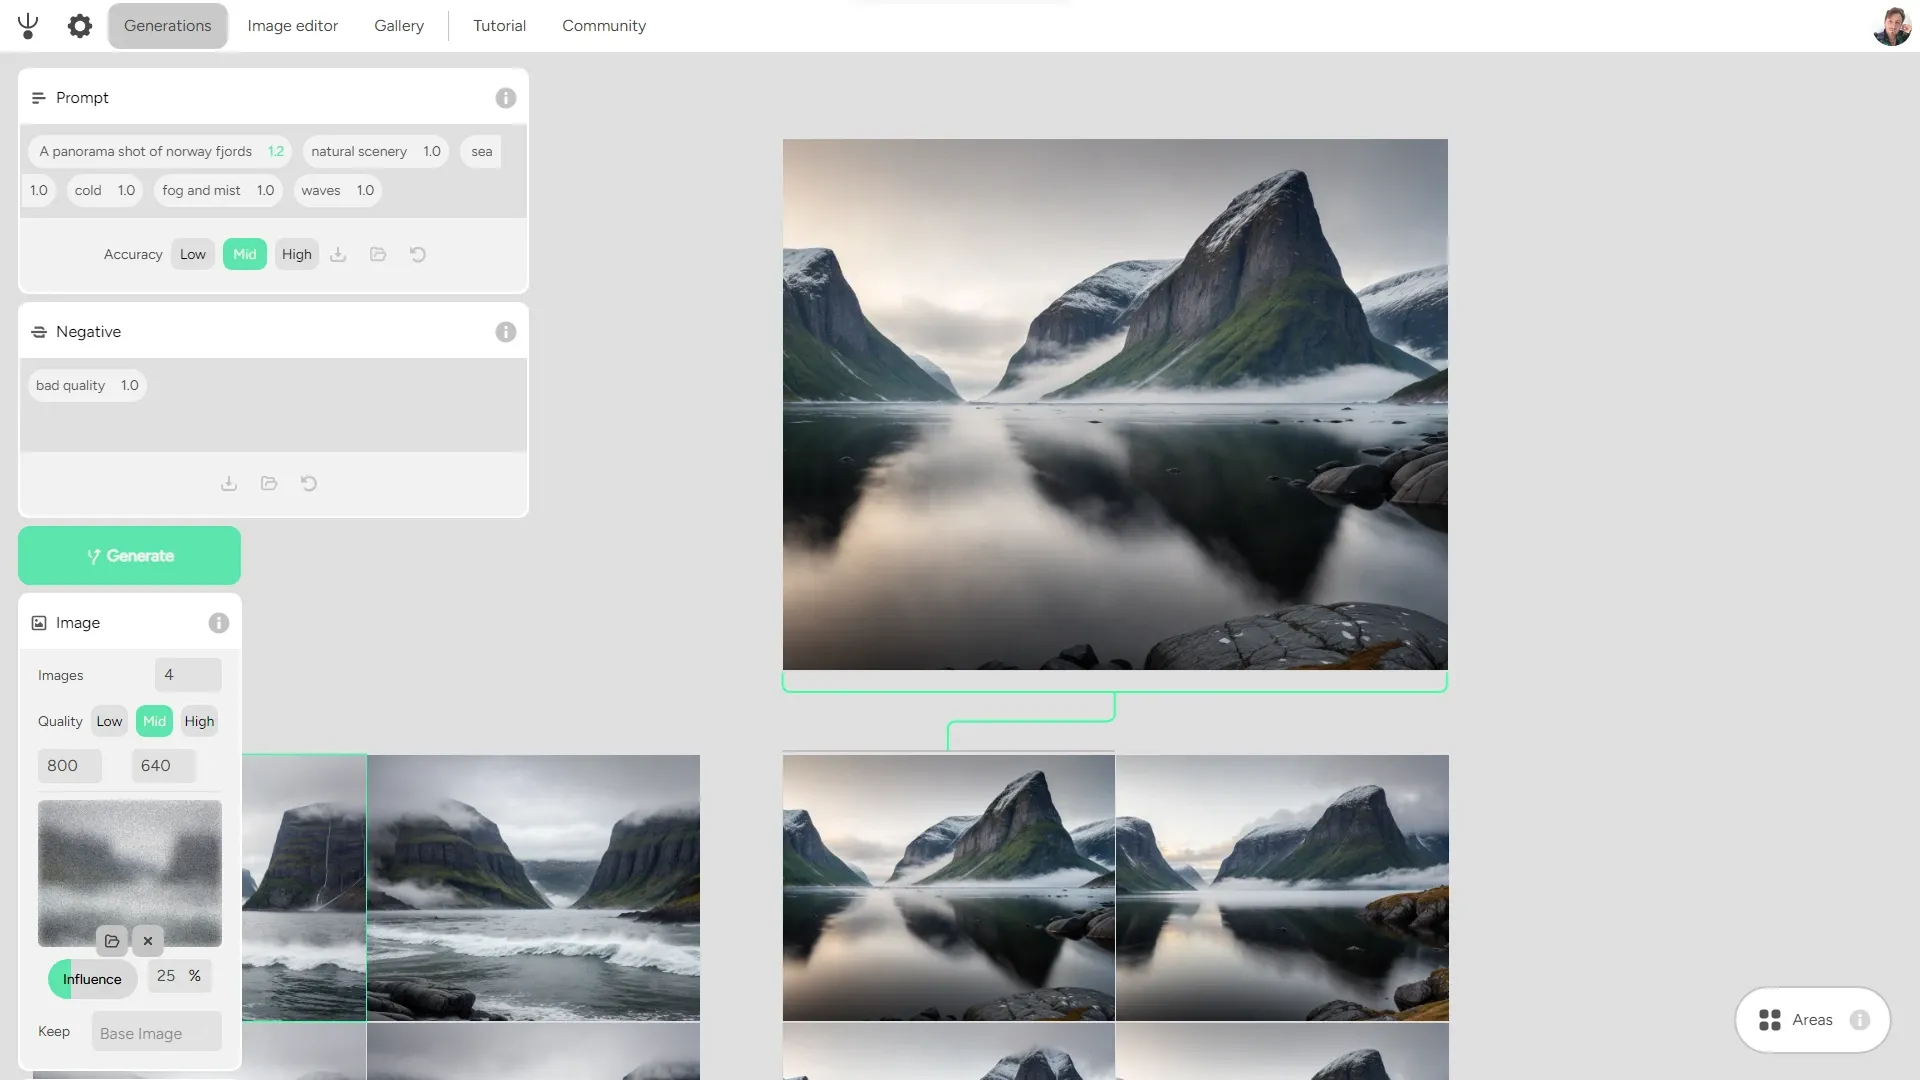The width and height of the screenshot is (1920, 1080).
Task: Click the app logo icon
Action: pyautogui.click(x=28, y=26)
